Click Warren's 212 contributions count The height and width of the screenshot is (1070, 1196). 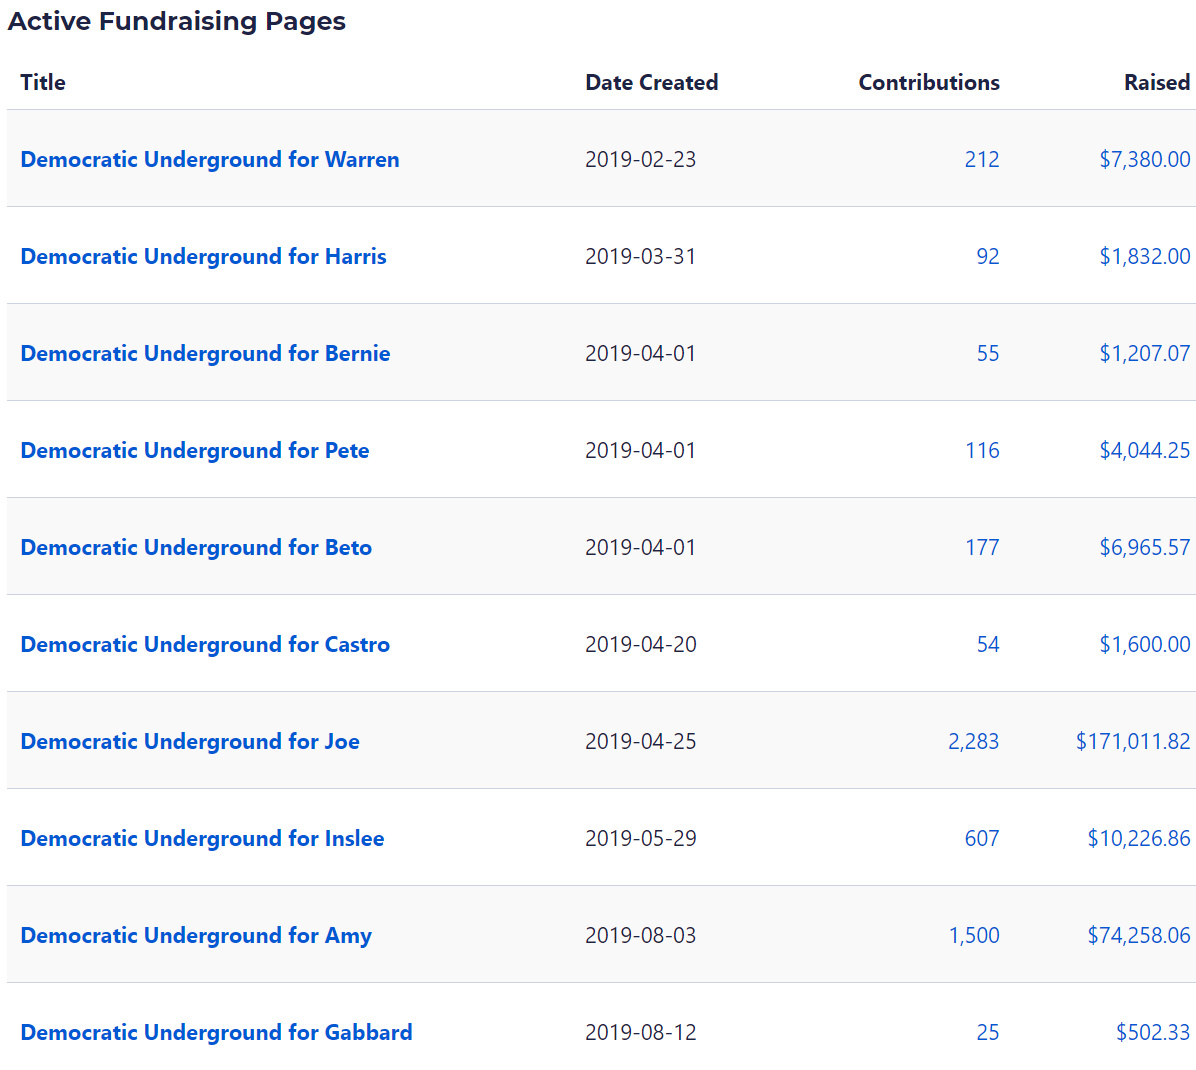pos(982,160)
